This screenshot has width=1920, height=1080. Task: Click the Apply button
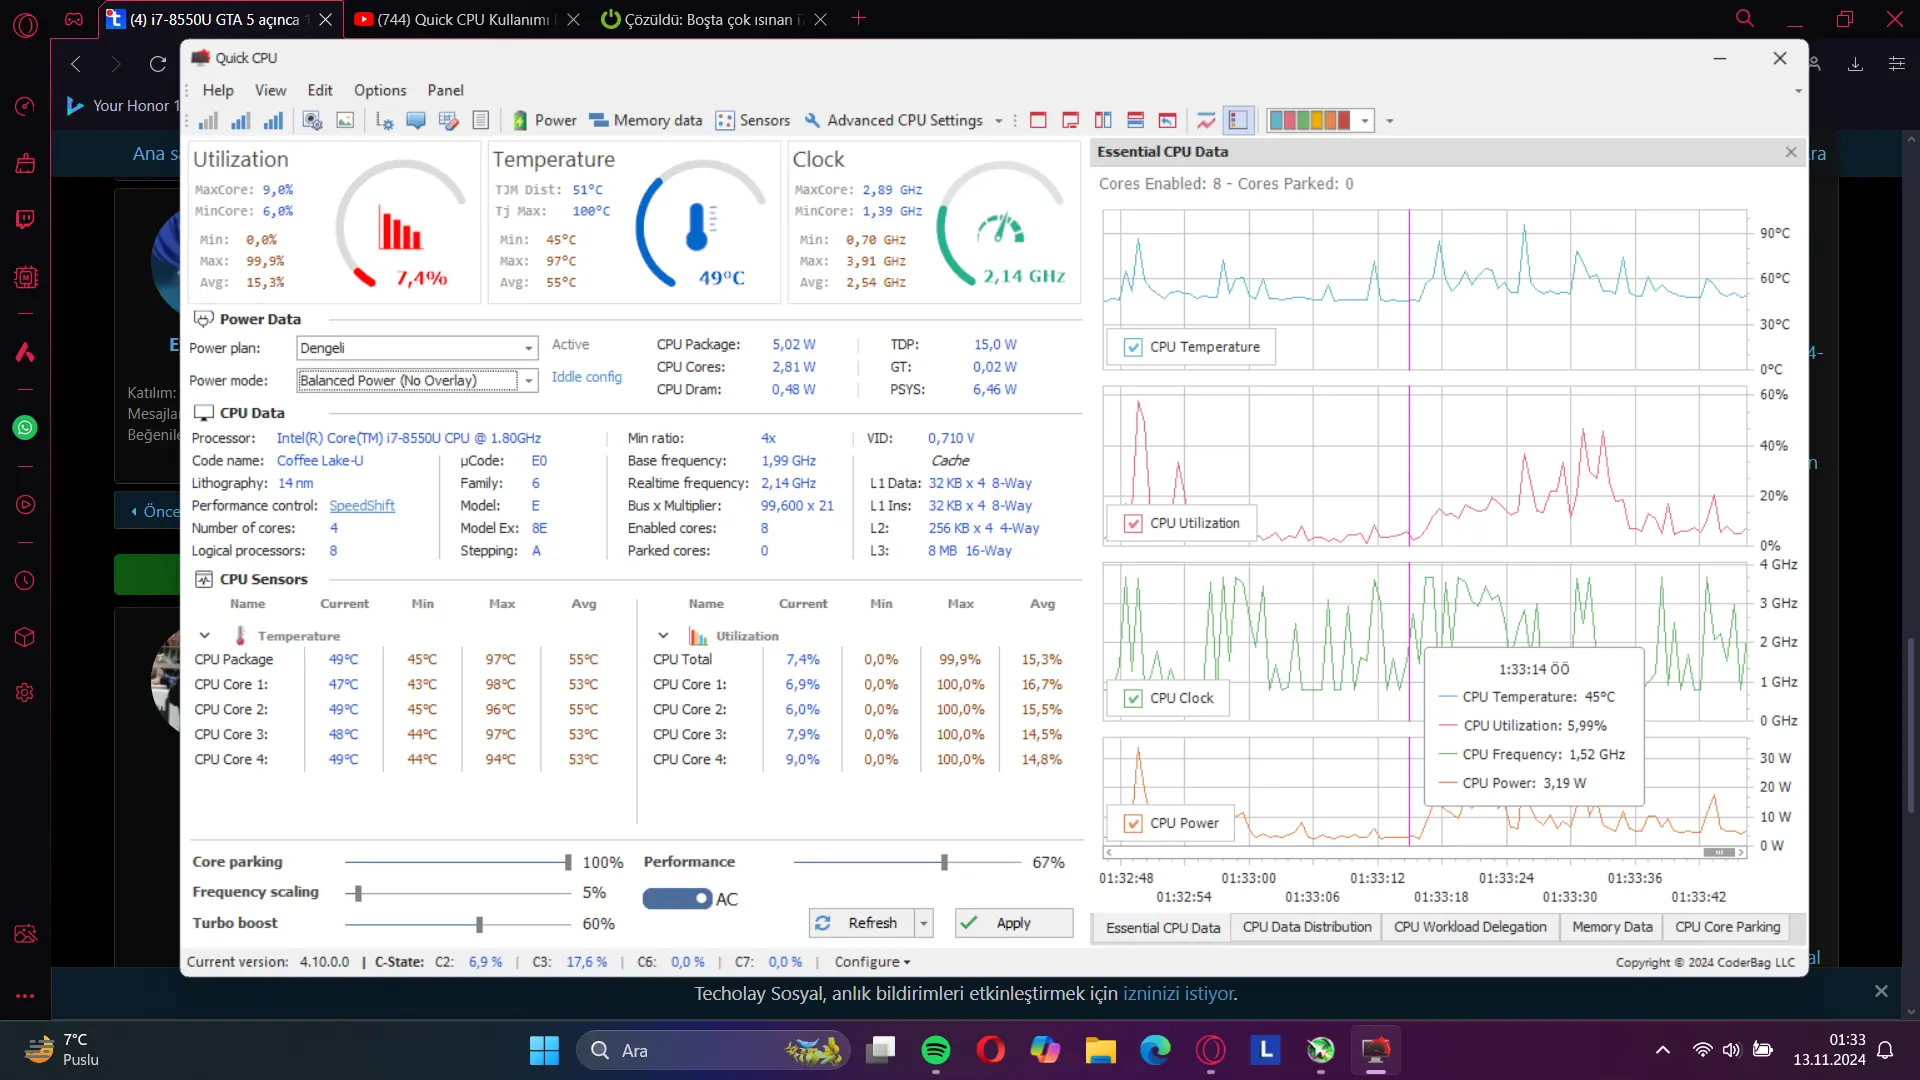(1014, 923)
